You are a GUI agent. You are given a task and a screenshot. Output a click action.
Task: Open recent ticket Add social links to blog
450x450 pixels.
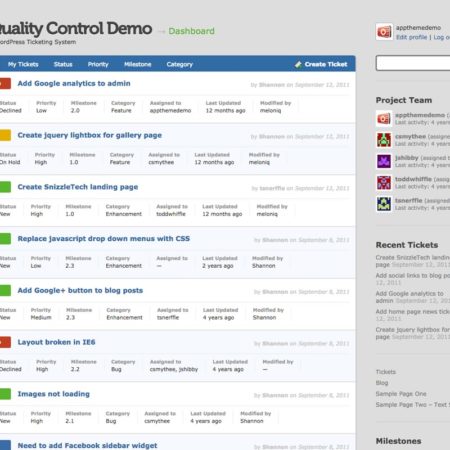coord(413,276)
